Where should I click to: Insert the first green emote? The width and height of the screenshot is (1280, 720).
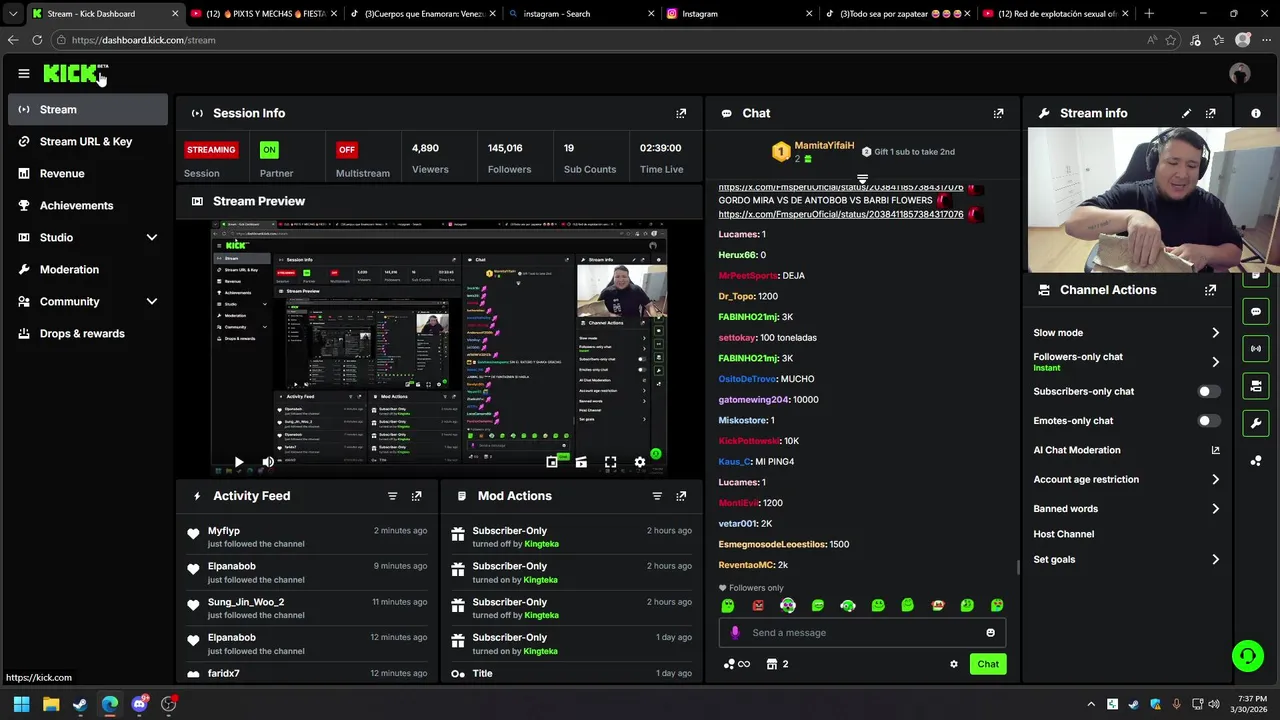point(728,606)
